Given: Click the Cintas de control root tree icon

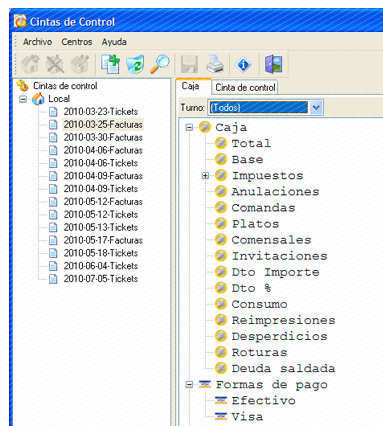Looking at the screenshot, I should click(23, 86).
